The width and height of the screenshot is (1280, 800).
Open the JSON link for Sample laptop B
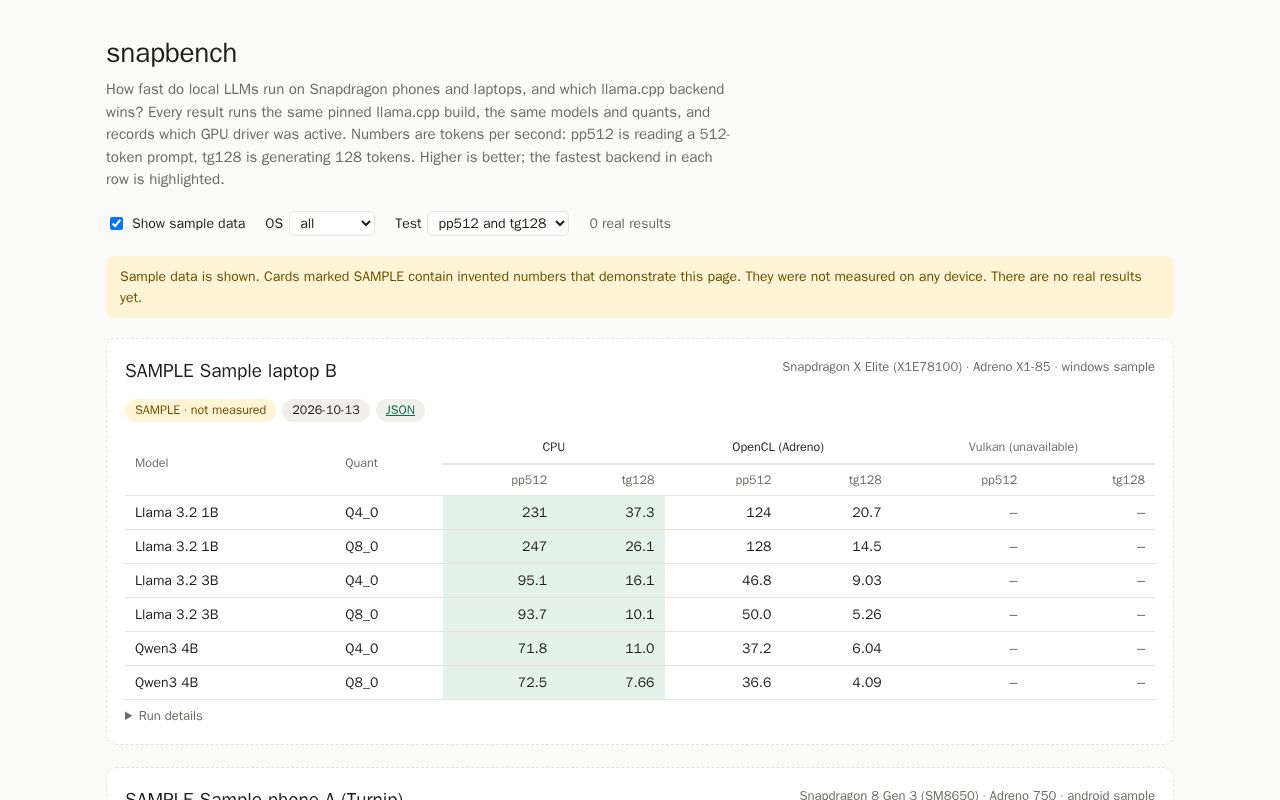pyautogui.click(x=400, y=410)
